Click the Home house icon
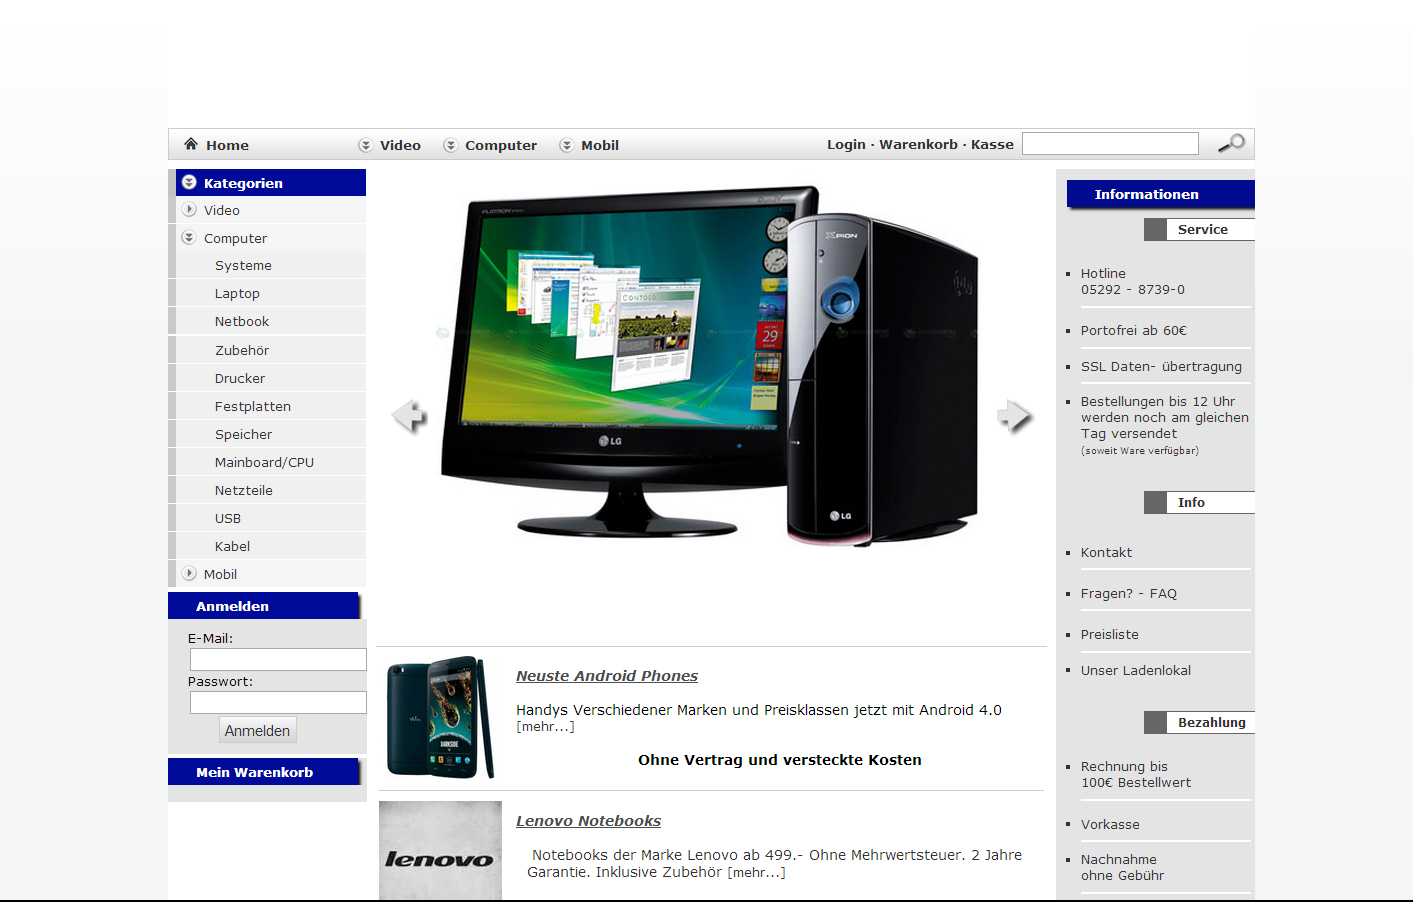 click(x=191, y=144)
